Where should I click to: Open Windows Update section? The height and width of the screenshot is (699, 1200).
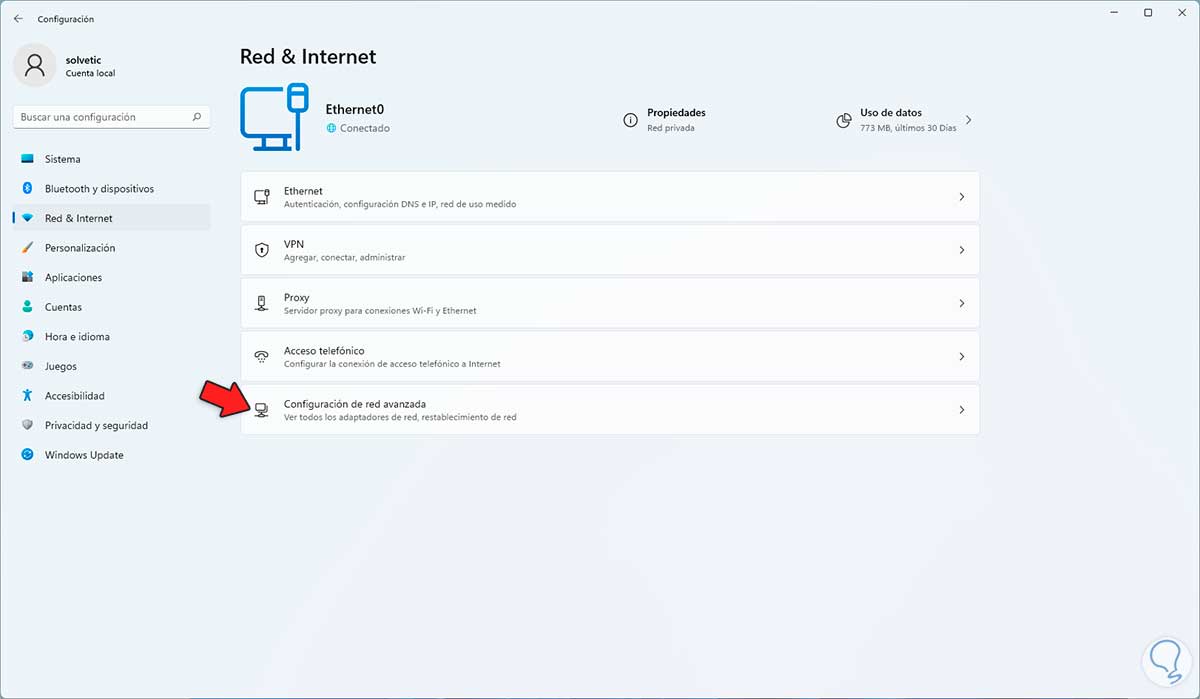(112, 455)
